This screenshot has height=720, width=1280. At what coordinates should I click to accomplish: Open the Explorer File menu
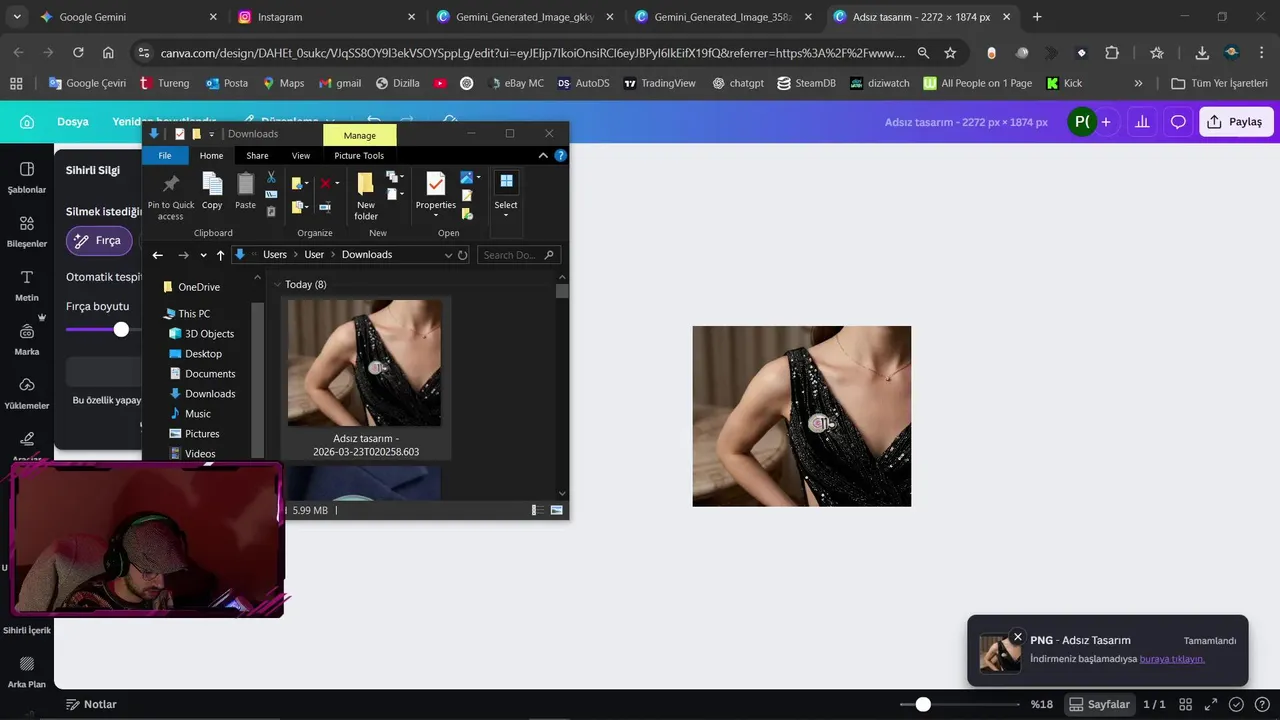coord(165,155)
